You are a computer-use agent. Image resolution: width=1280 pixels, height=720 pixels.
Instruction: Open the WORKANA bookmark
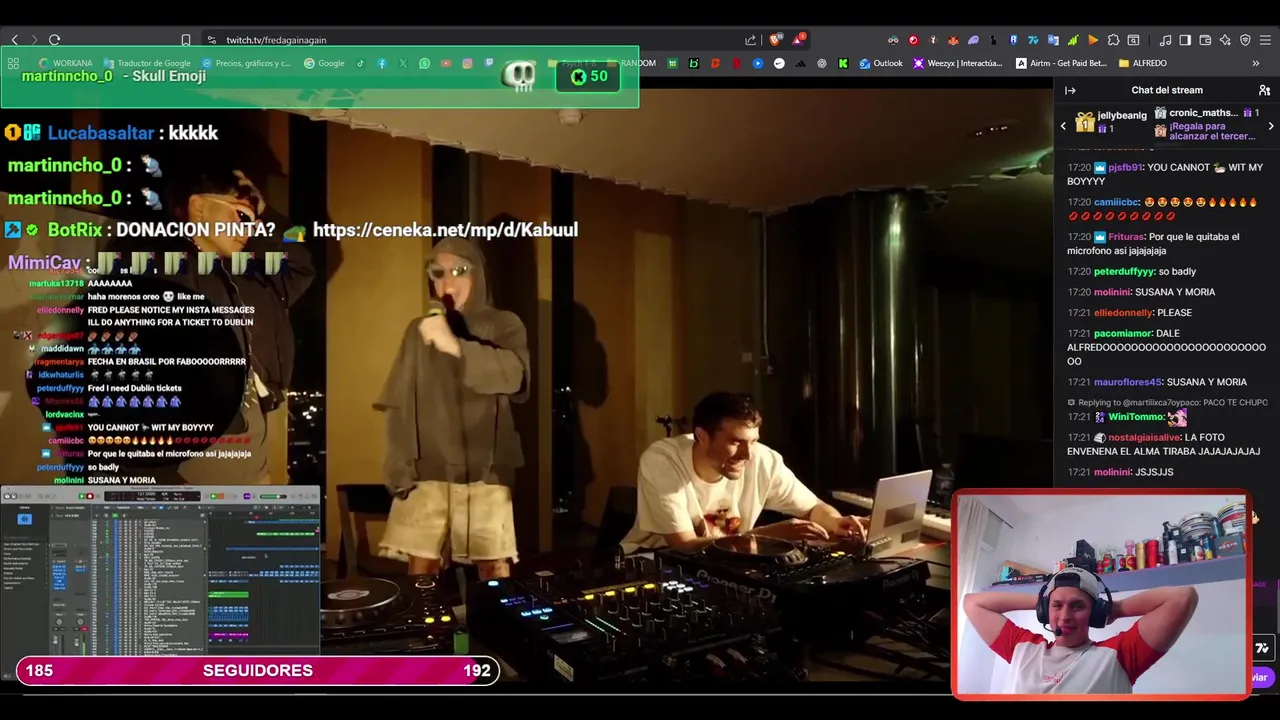click(x=66, y=63)
